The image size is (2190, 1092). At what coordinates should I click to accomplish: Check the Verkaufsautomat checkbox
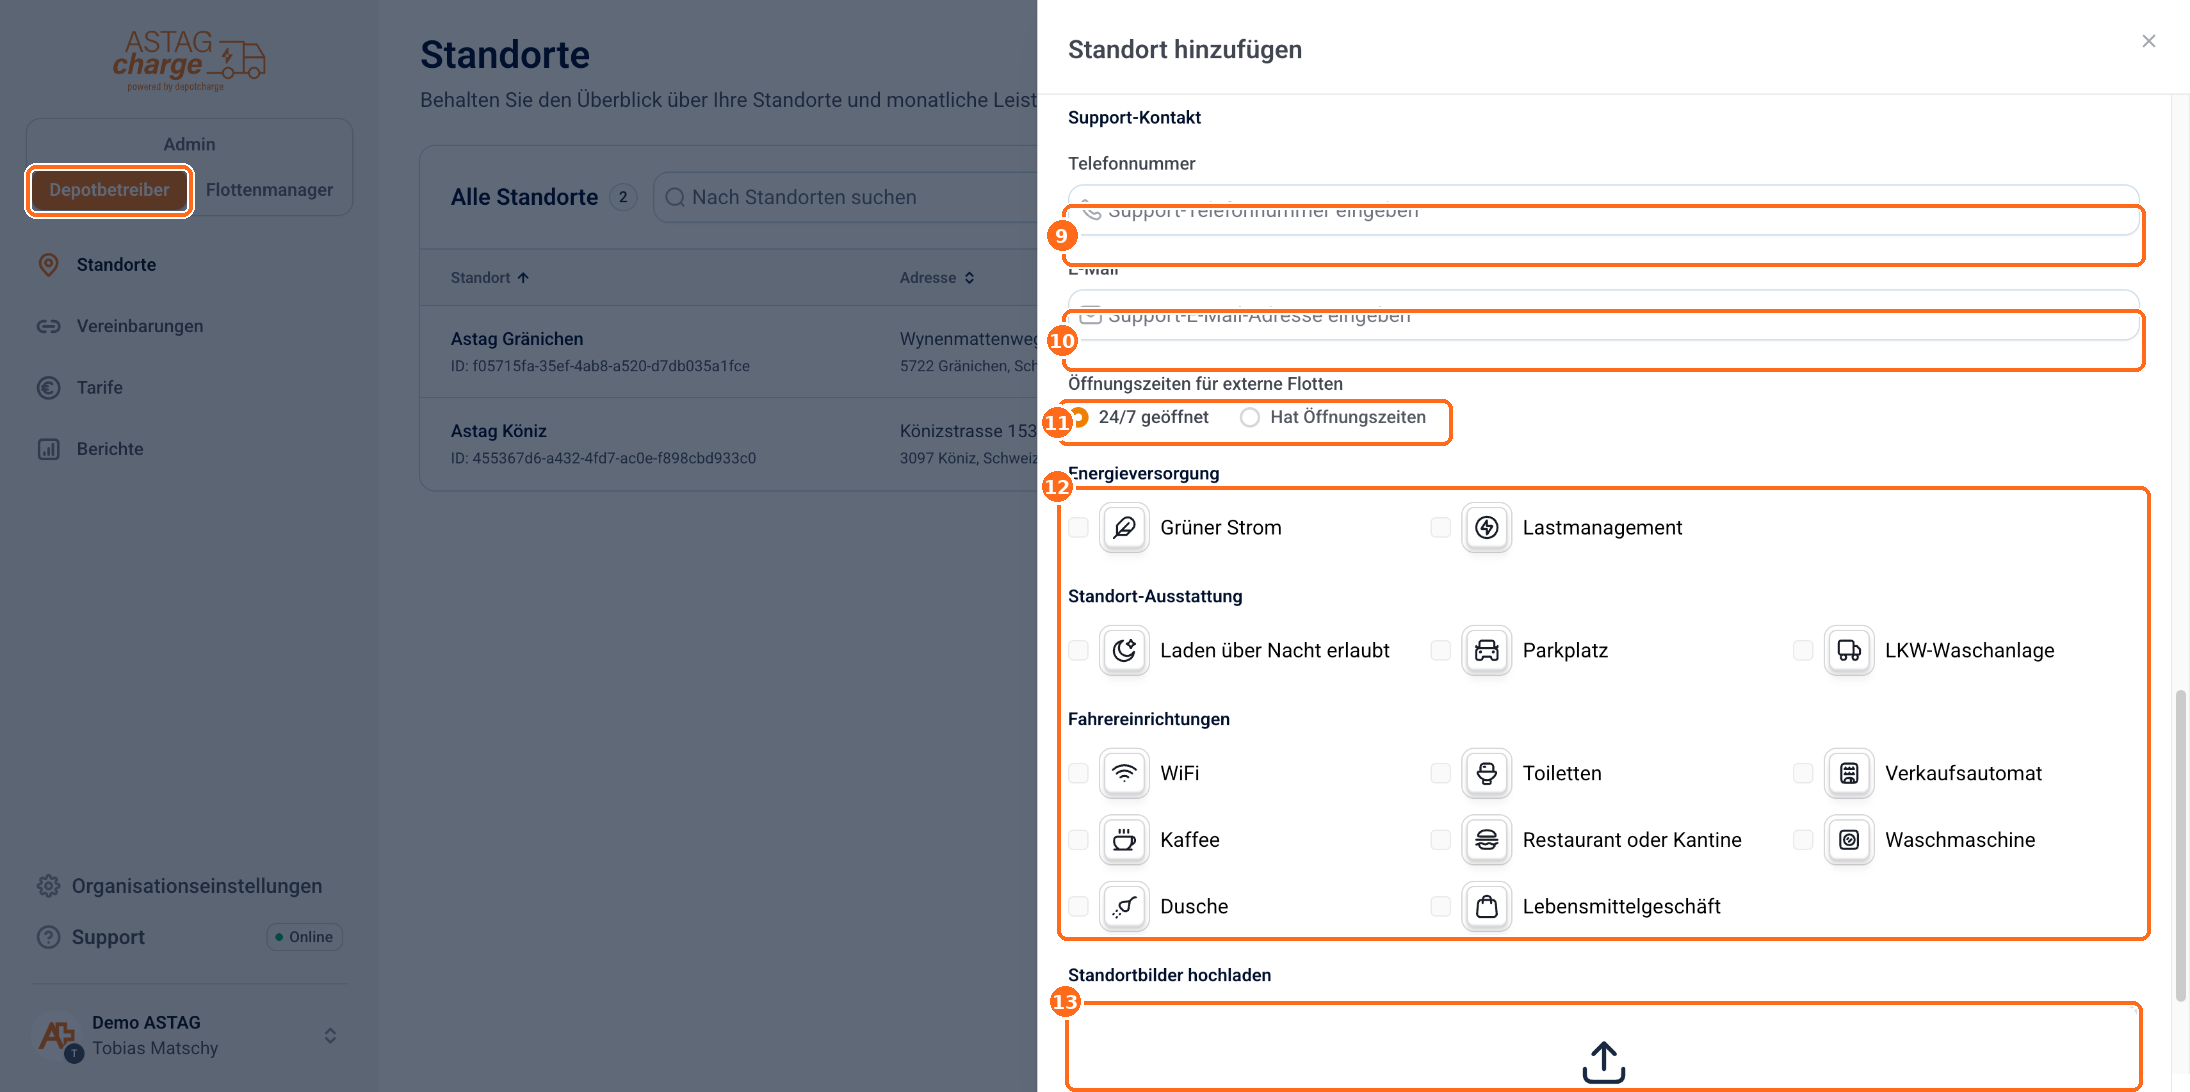pyautogui.click(x=1803, y=773)
